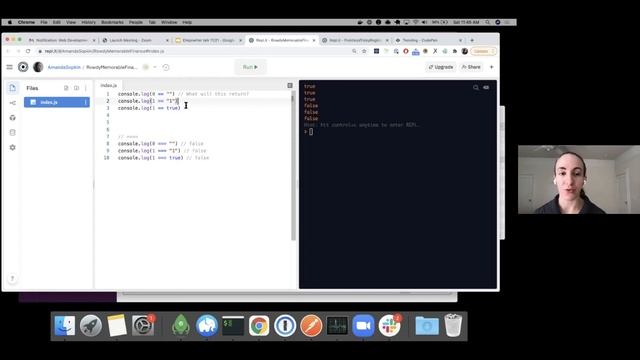Open Postman from the Dock
The image size is (640, 360).
pyautogui.click(x=311, y=326)
